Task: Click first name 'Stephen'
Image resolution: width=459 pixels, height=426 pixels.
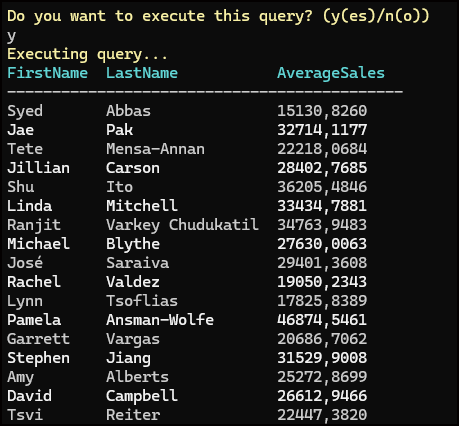Action: (39, 358)
